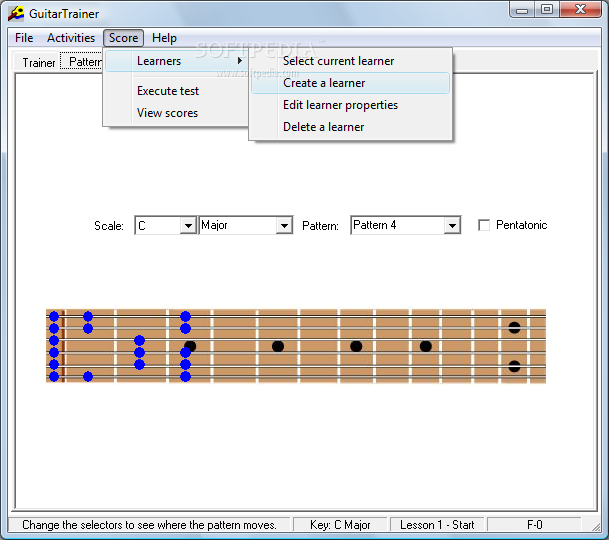Choose View scores from Score menu
Image resolution: width=609 pixels, height=540 pixels.
click(167, 113)
